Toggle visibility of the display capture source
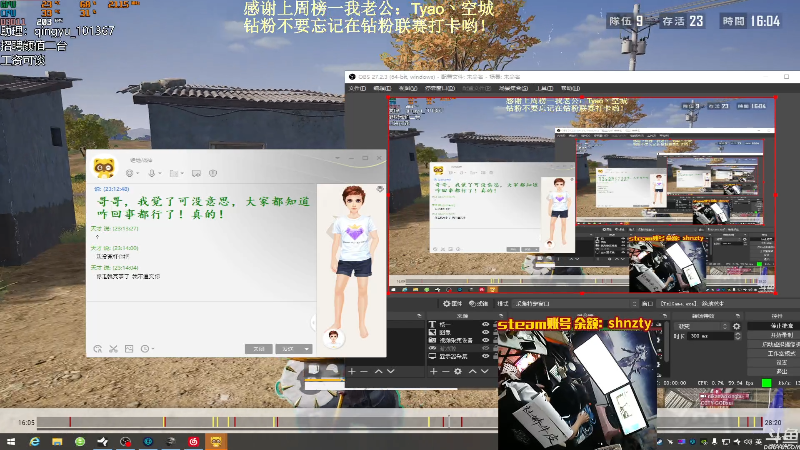Screen dimensions: 800x450 pos(485,356)
